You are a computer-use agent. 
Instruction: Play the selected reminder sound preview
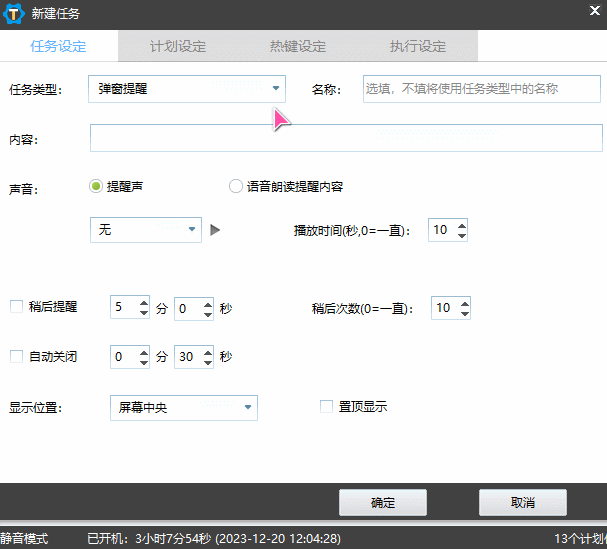pos(214,230)
